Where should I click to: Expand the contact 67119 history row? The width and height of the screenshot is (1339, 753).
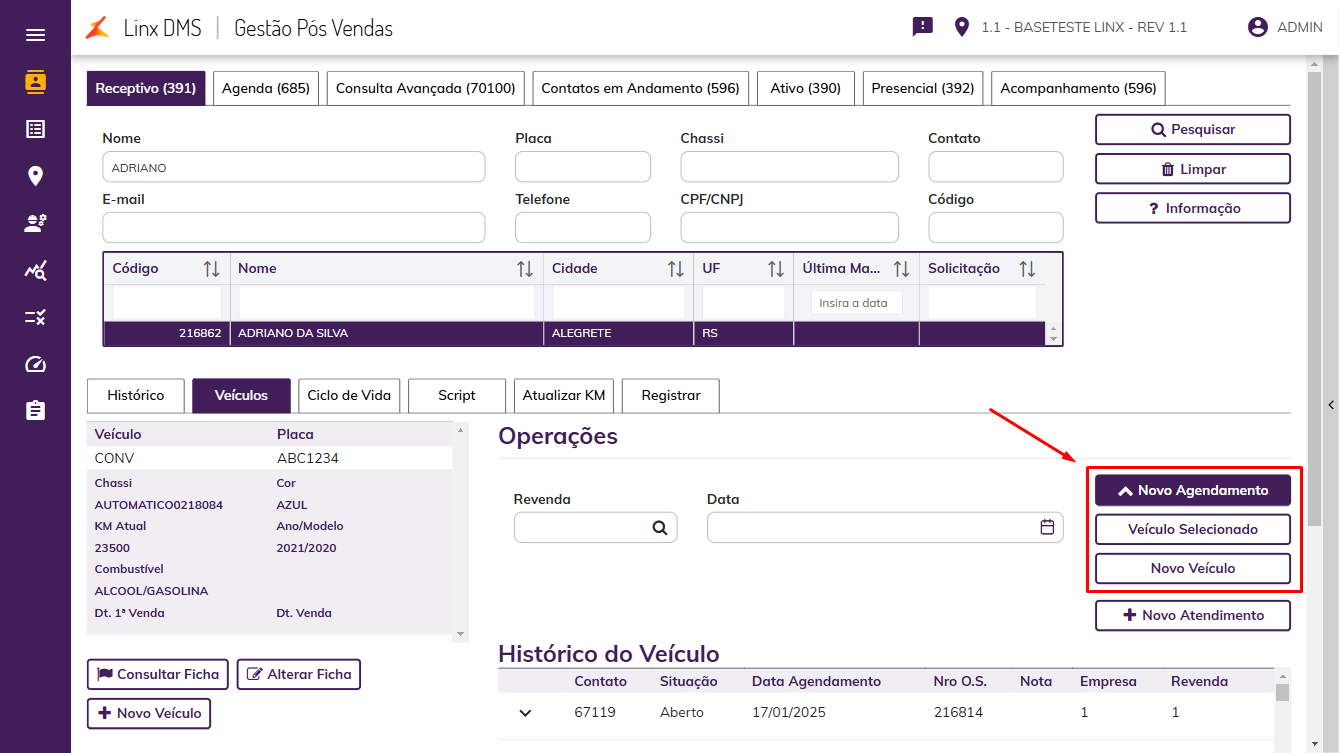(x=525, y=713)
